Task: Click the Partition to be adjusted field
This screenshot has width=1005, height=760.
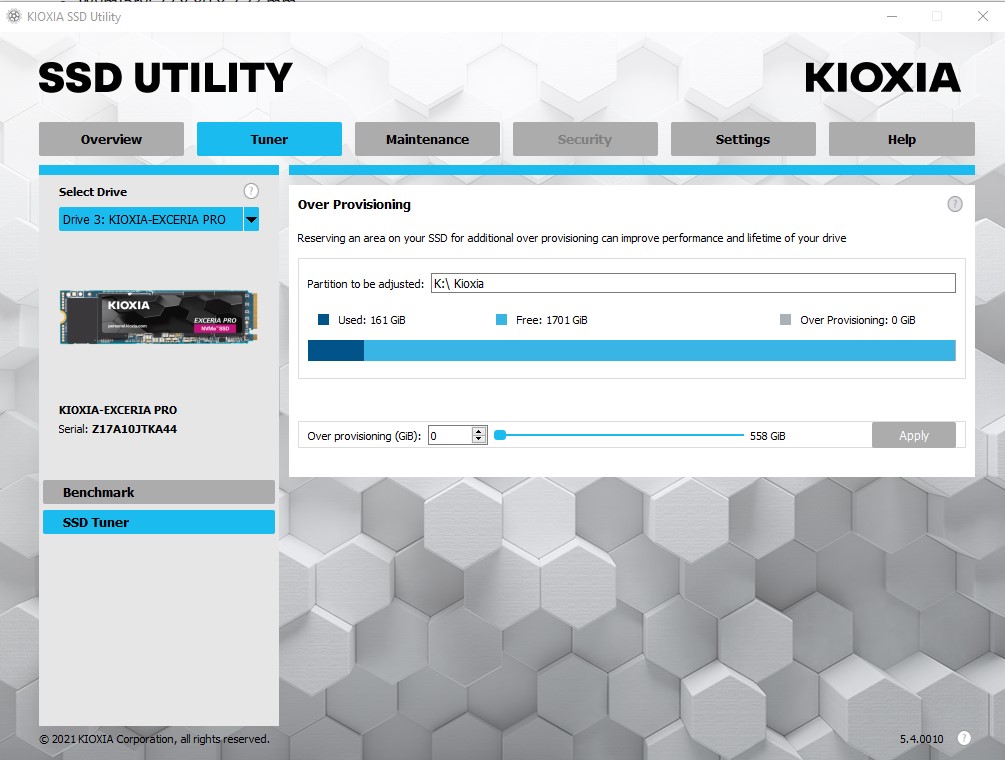Action: (693, 283)
